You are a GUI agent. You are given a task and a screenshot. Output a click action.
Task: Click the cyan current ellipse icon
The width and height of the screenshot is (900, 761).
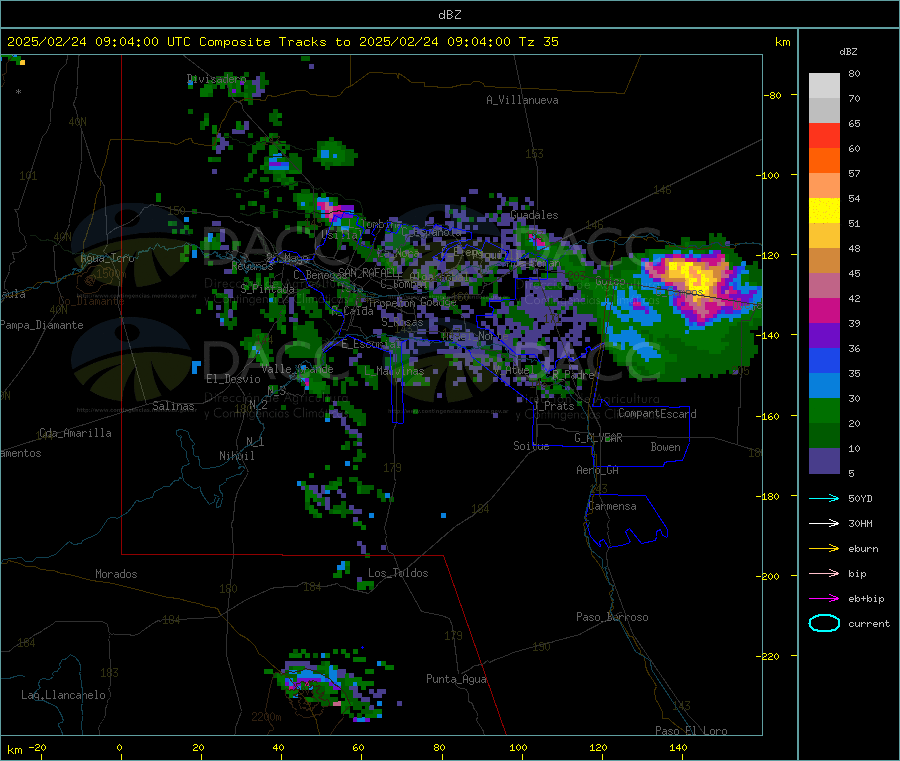pyautogui.click(x=824, y=623)
